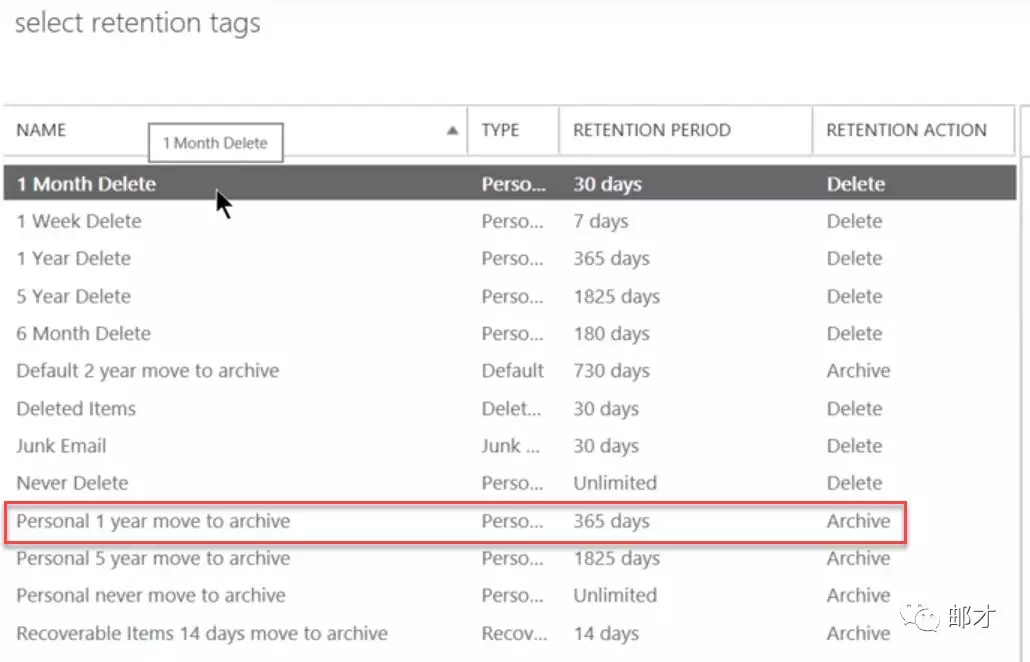Select the 1 Month Delete tag row

tap(87, 184)
